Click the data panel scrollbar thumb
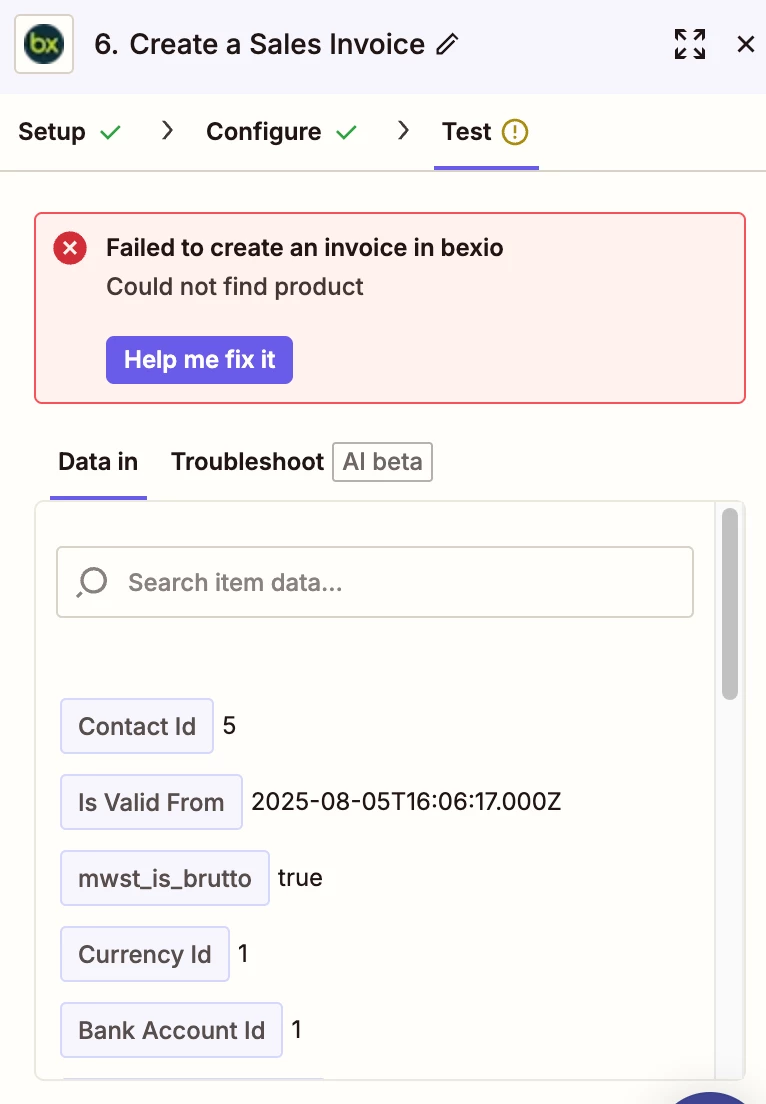766x1104 pixels. (730, 604)
